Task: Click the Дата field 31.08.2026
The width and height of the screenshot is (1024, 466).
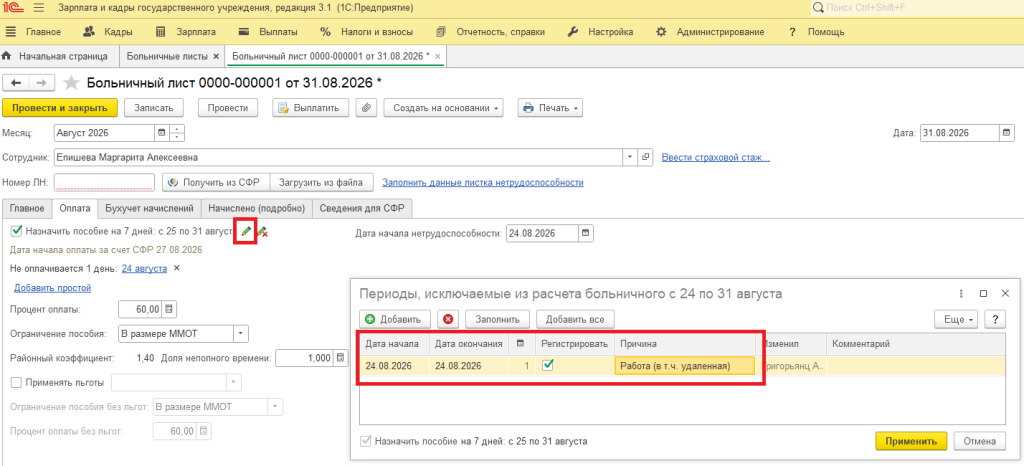Action: pyautogui.click(x=959, y=132)
